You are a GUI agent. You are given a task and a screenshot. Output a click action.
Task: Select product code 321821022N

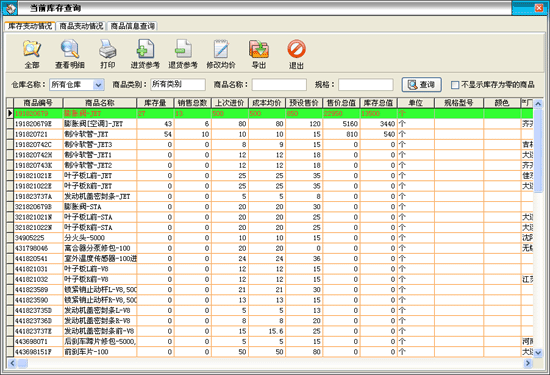click(33, 228)
